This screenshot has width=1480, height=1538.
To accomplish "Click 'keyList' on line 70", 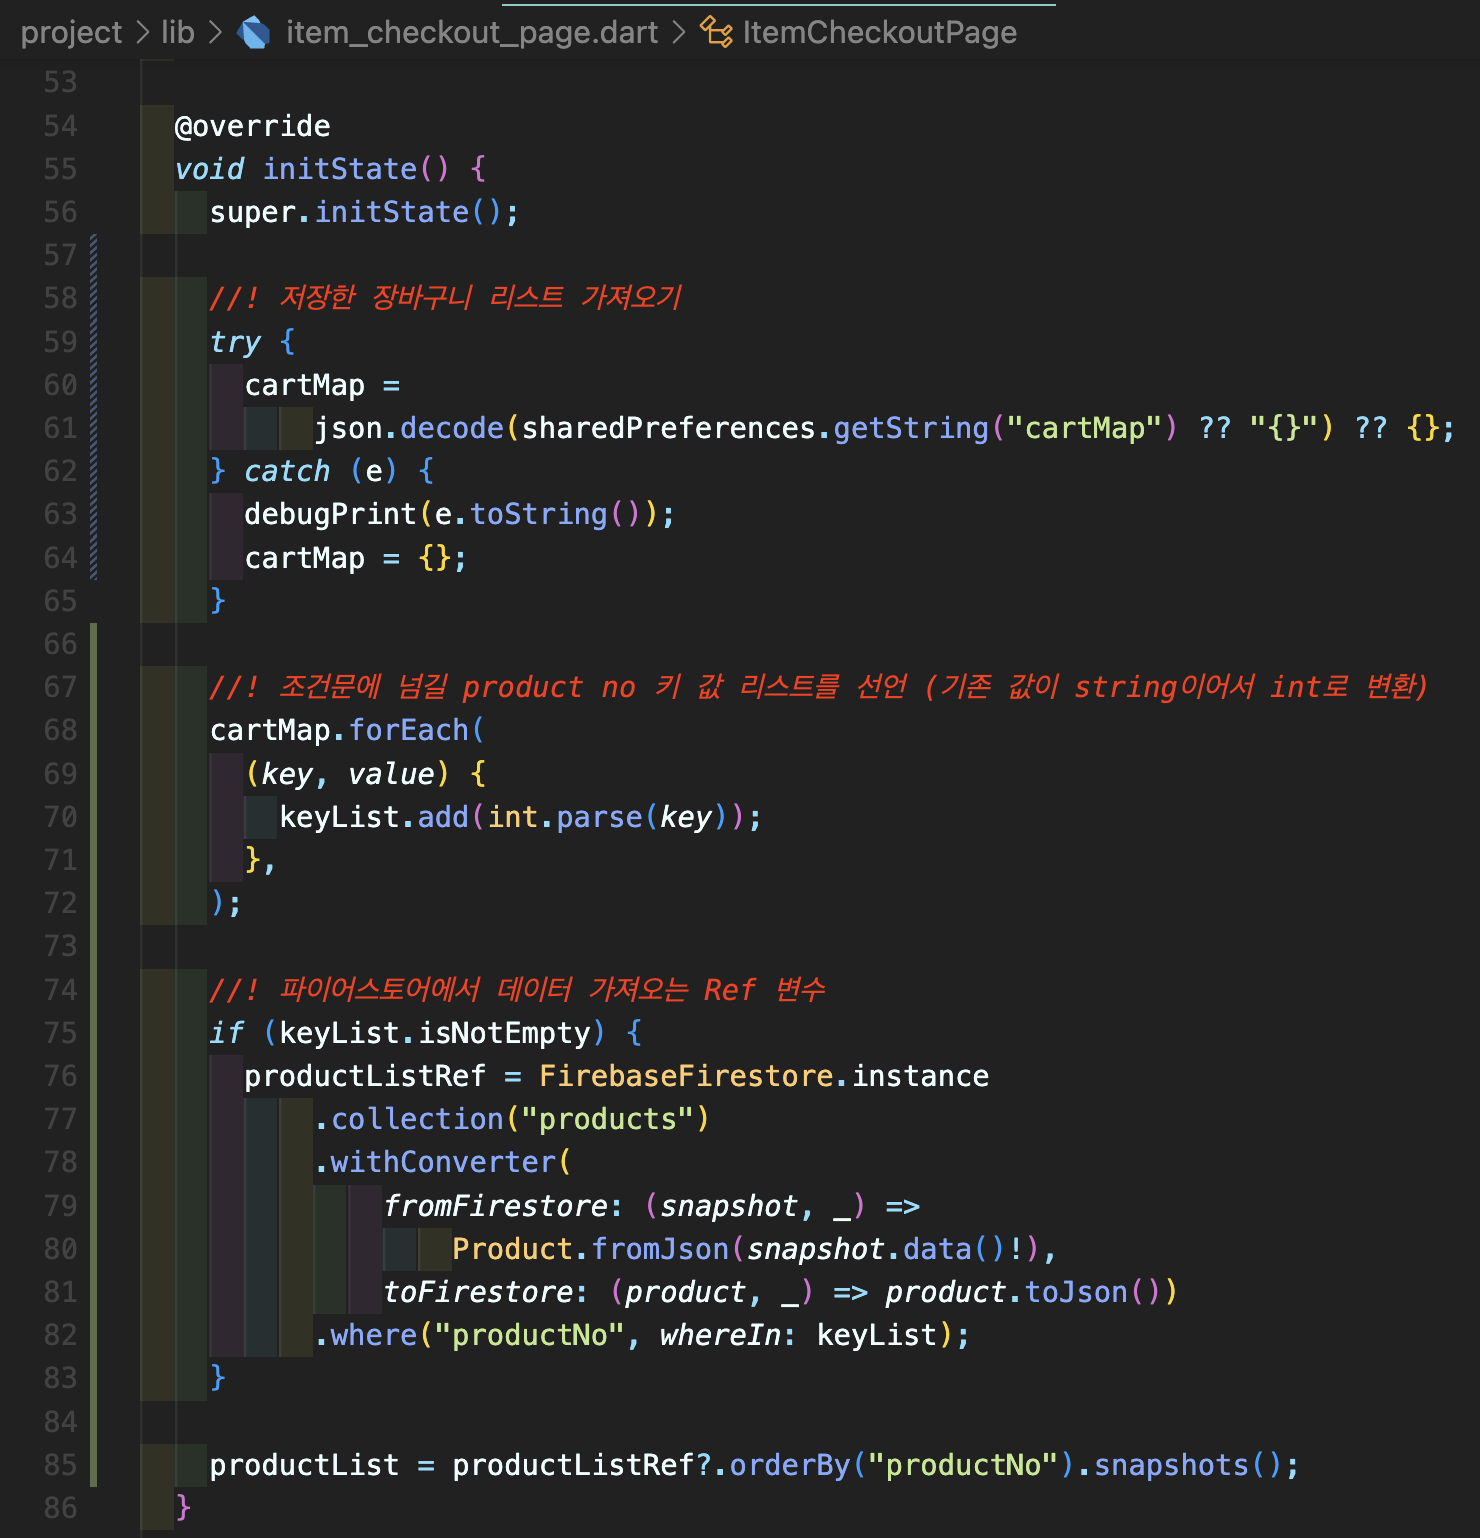I will click(340, 817).
